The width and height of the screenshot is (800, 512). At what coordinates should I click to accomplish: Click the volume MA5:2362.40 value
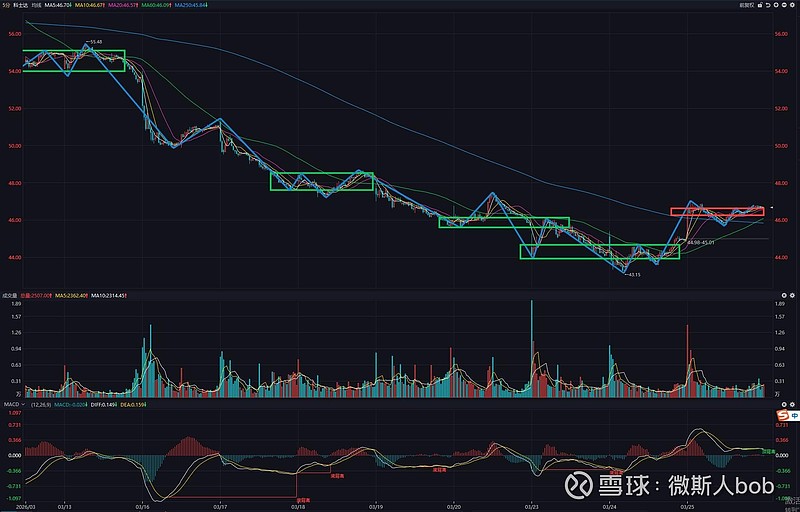[71, 295]
